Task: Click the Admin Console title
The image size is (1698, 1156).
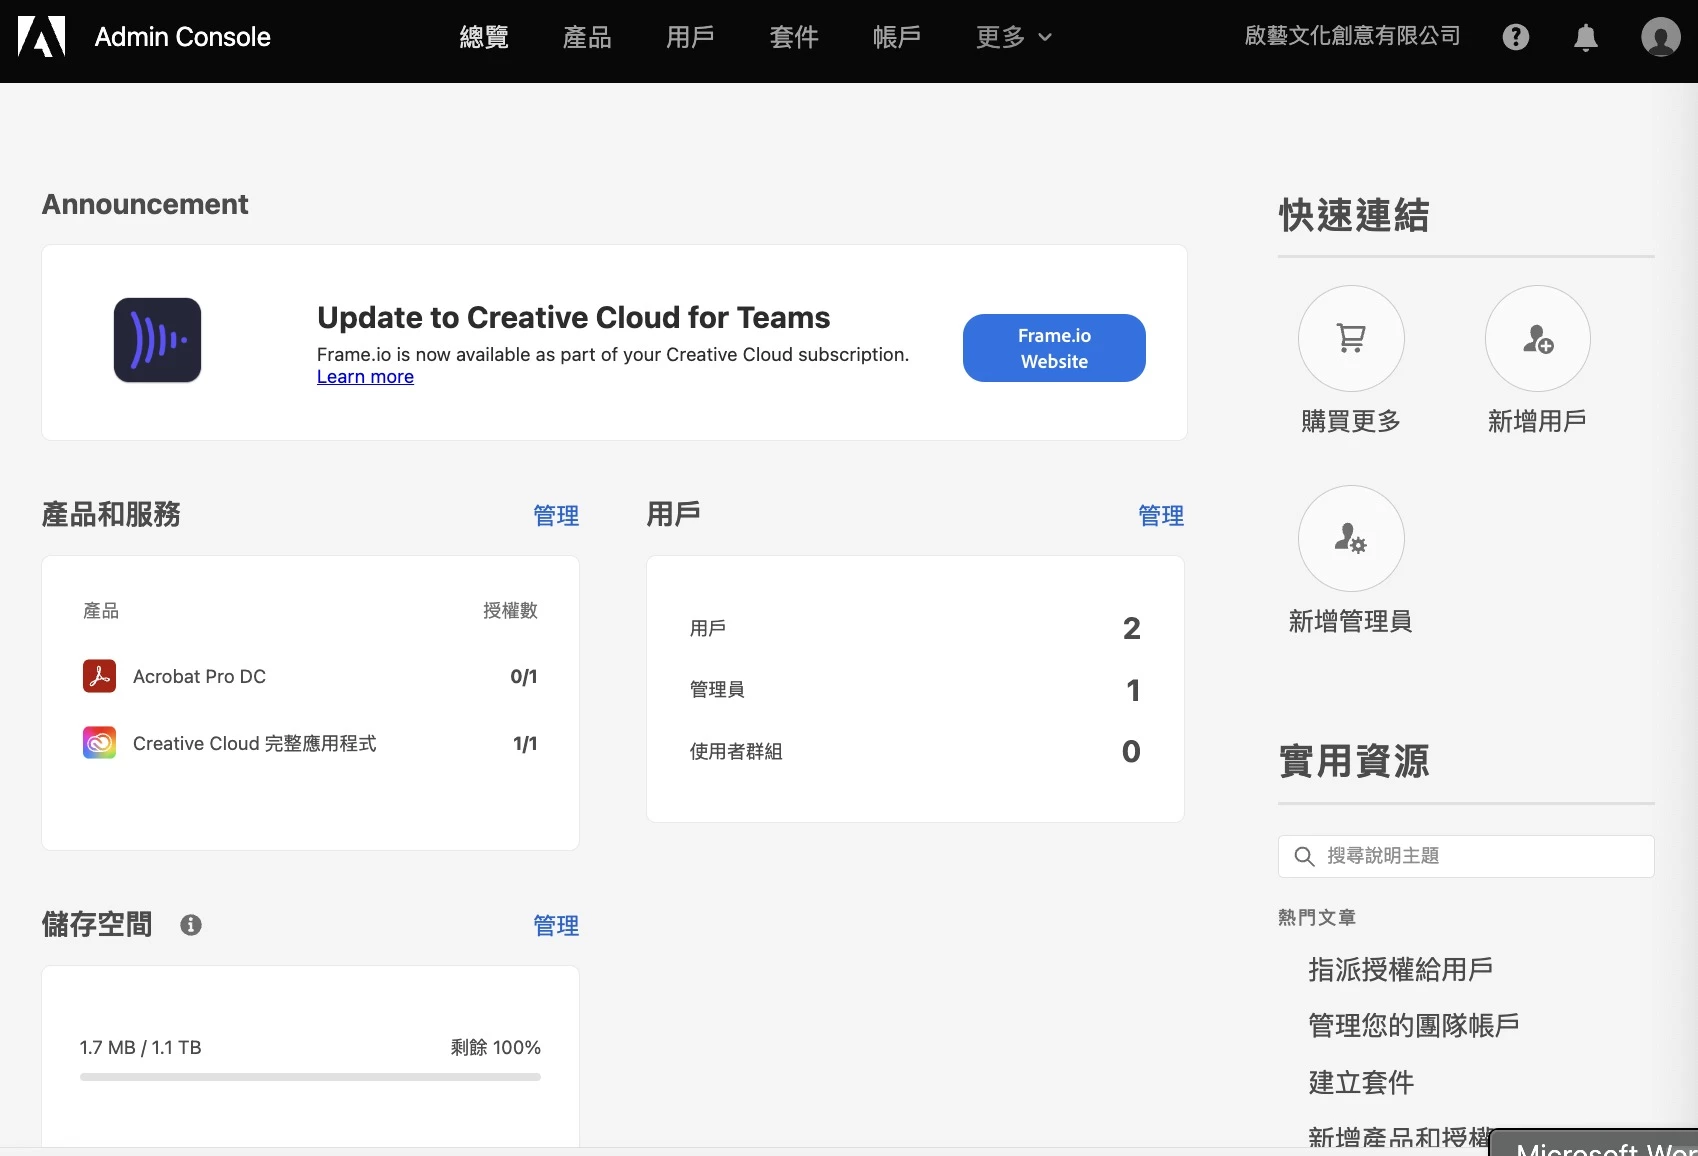Action: [182, 37]
